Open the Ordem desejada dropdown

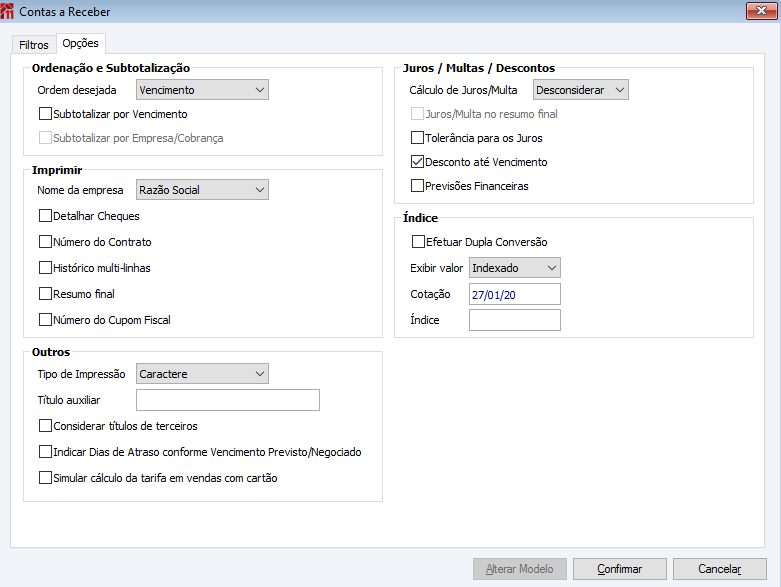pos(202,90)
